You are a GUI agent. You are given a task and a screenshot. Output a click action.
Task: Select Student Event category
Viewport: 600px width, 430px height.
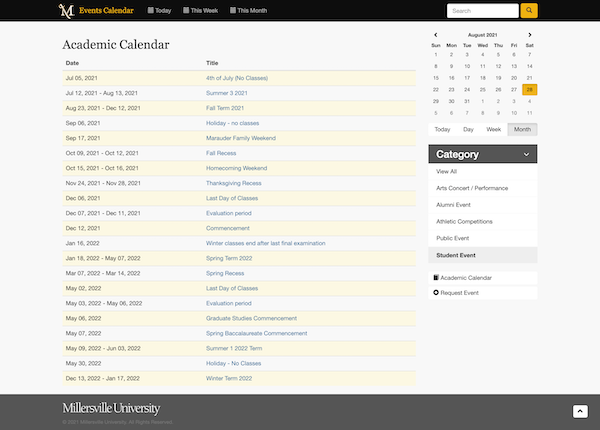tap(483, 255)
